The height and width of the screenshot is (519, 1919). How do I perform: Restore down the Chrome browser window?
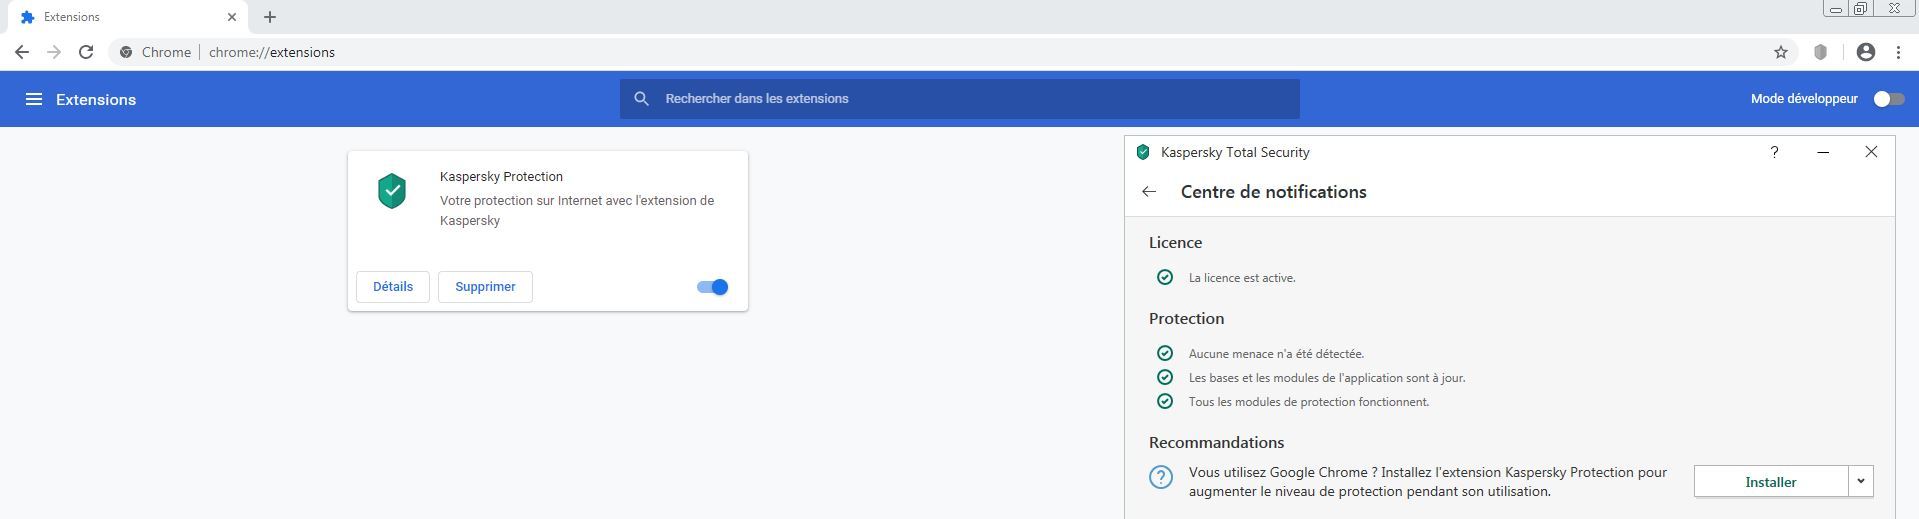tap(1860, 9)
